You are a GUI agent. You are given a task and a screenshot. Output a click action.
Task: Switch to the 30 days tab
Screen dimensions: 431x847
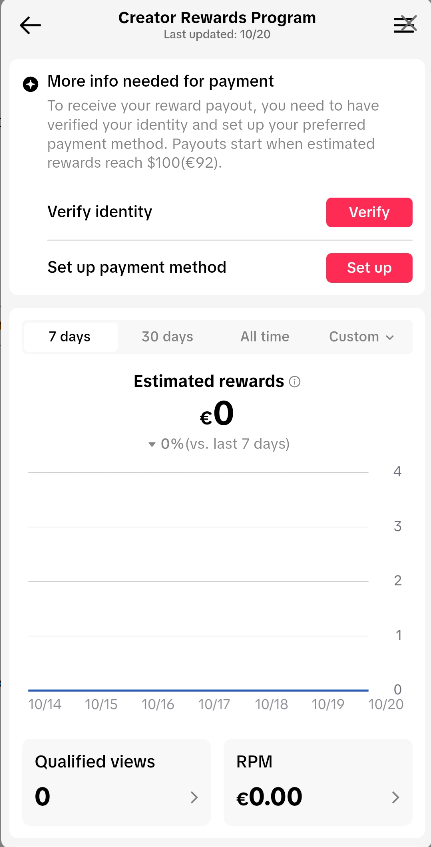tap(167, 337)
